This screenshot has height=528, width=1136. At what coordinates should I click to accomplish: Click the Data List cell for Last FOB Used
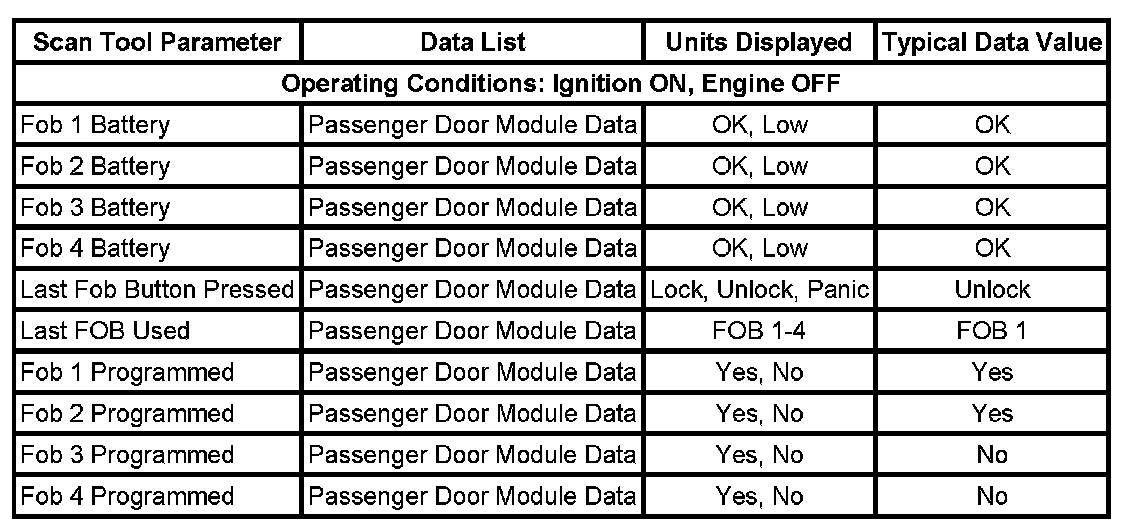[473, 331]
